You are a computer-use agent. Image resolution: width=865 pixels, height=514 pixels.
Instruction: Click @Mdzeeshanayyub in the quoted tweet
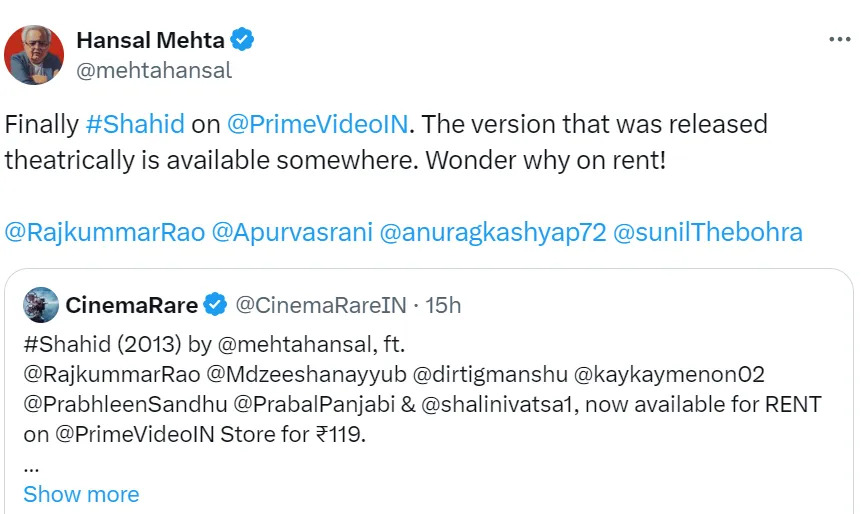[x=304, y=375]
